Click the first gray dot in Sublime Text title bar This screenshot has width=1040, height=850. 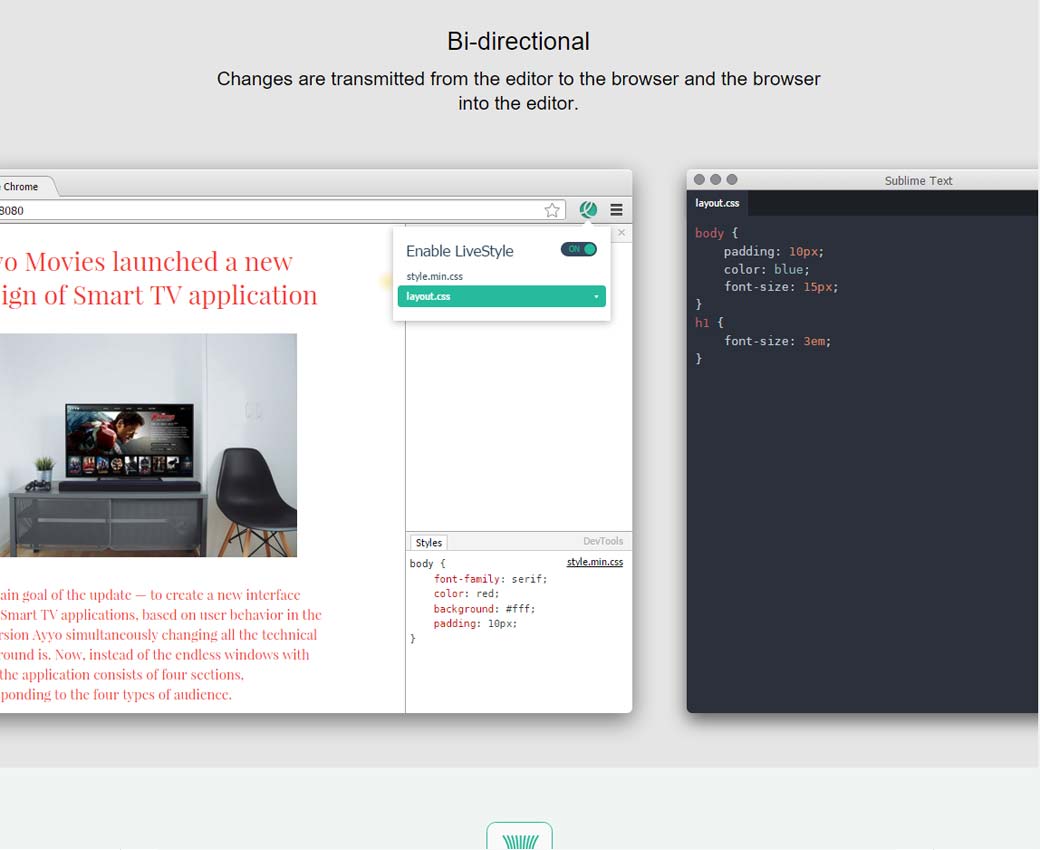tap(700, 180)
